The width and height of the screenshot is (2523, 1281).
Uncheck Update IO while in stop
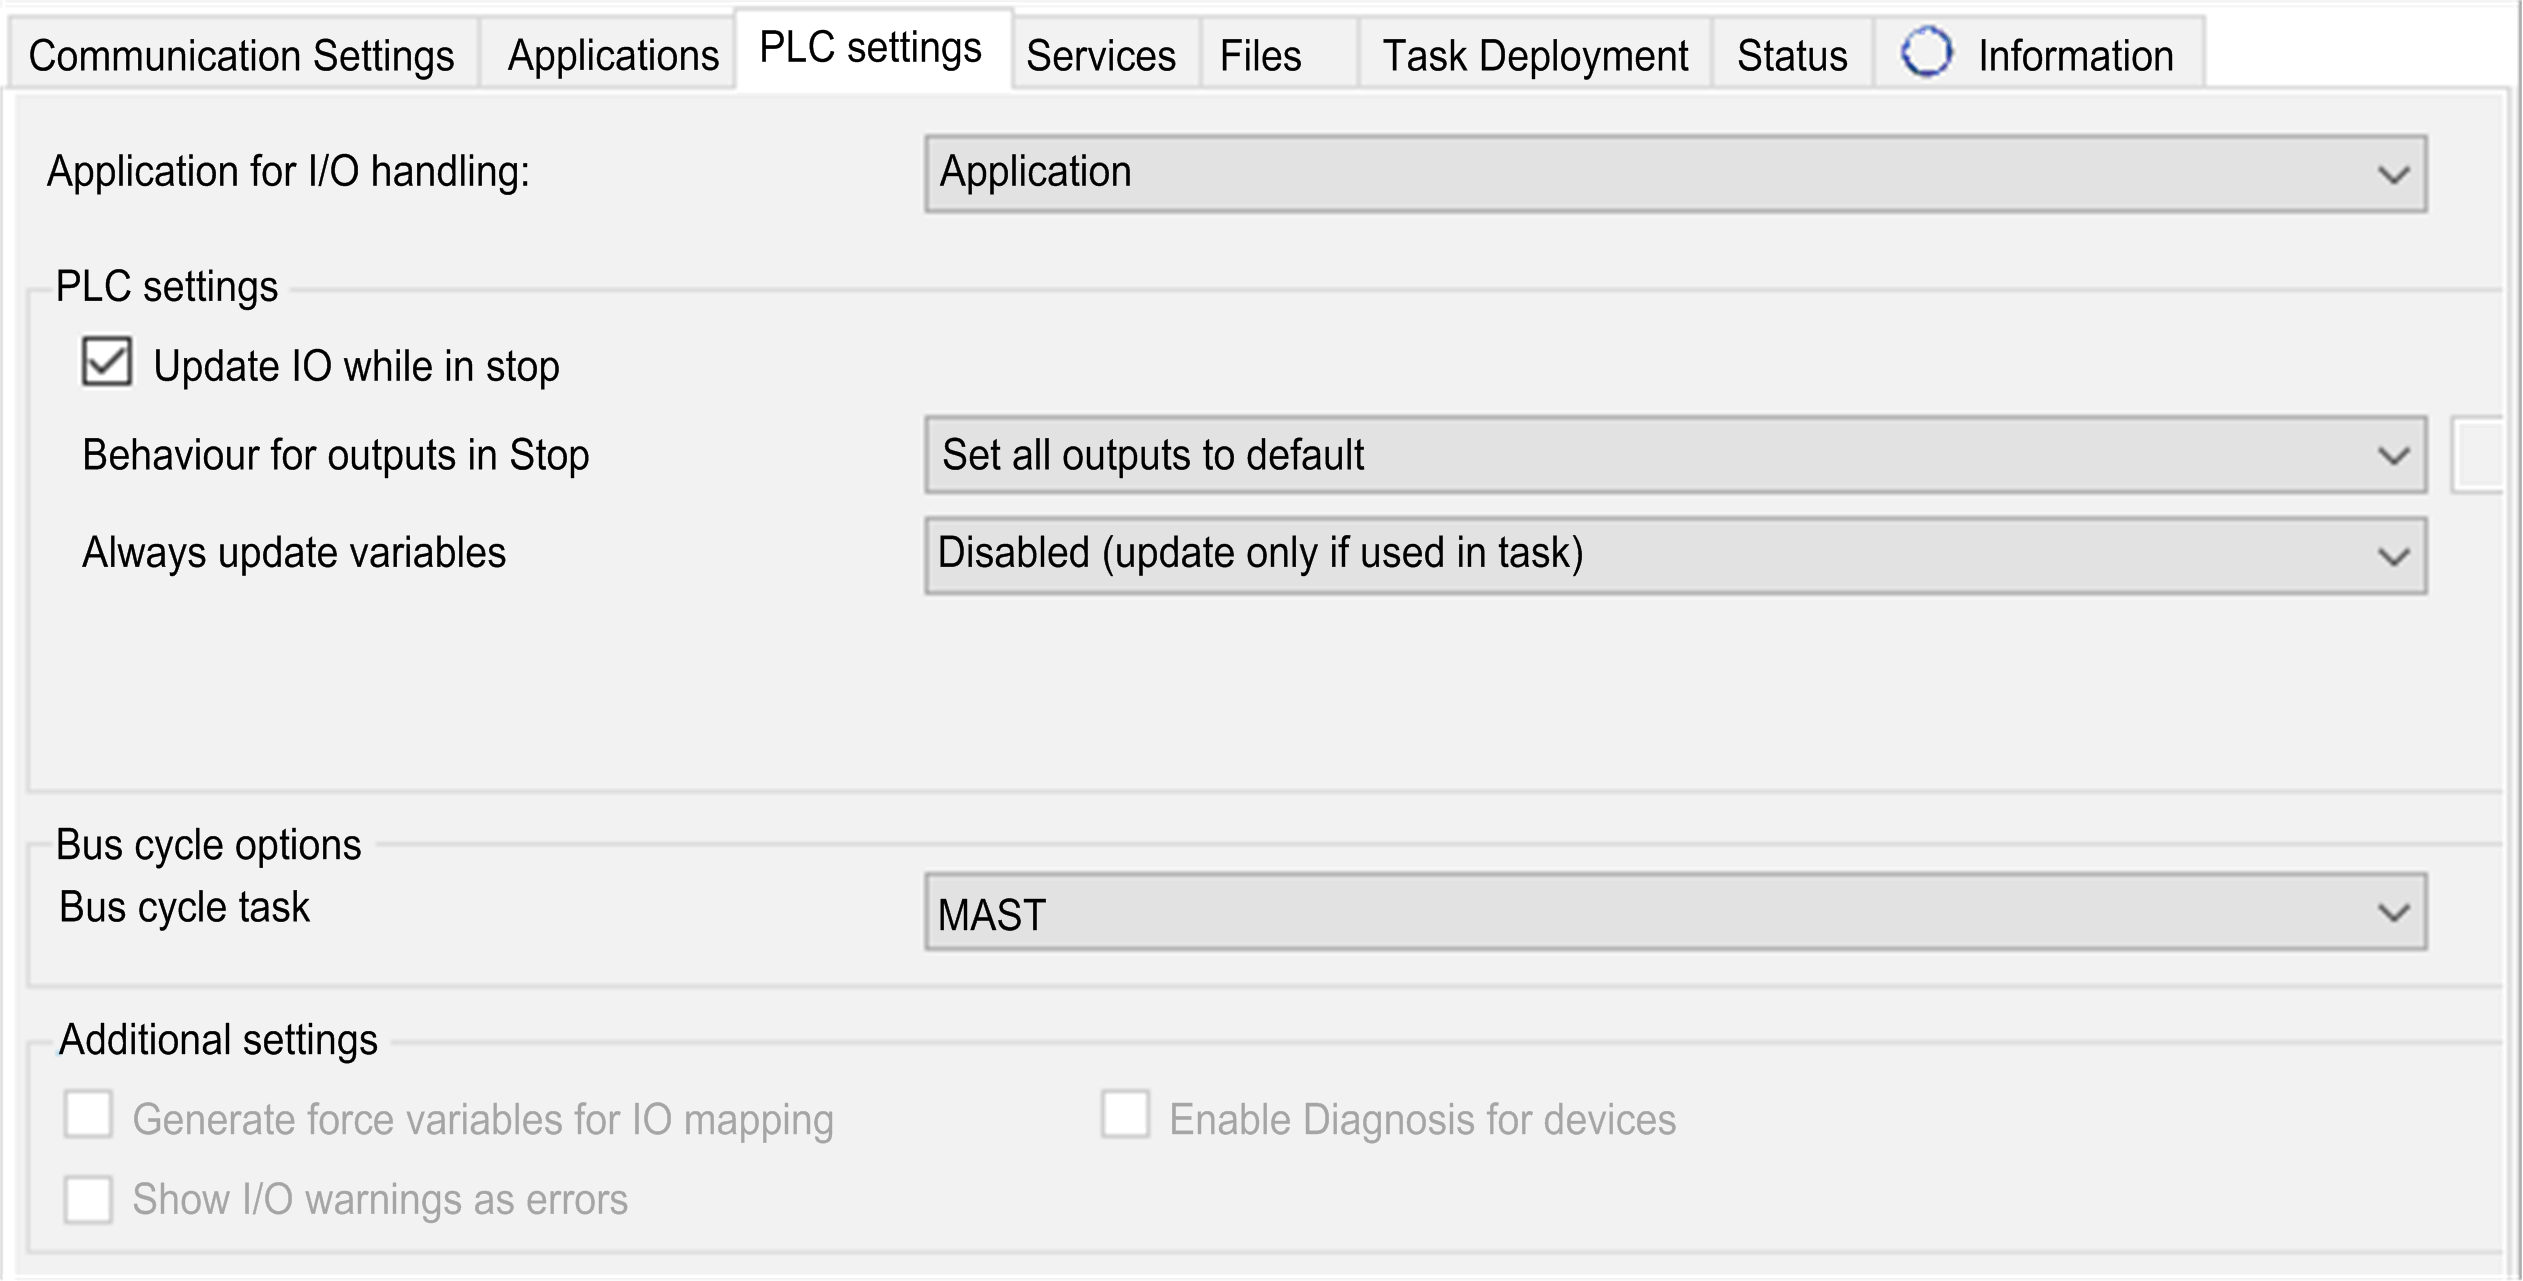point(107,360)
